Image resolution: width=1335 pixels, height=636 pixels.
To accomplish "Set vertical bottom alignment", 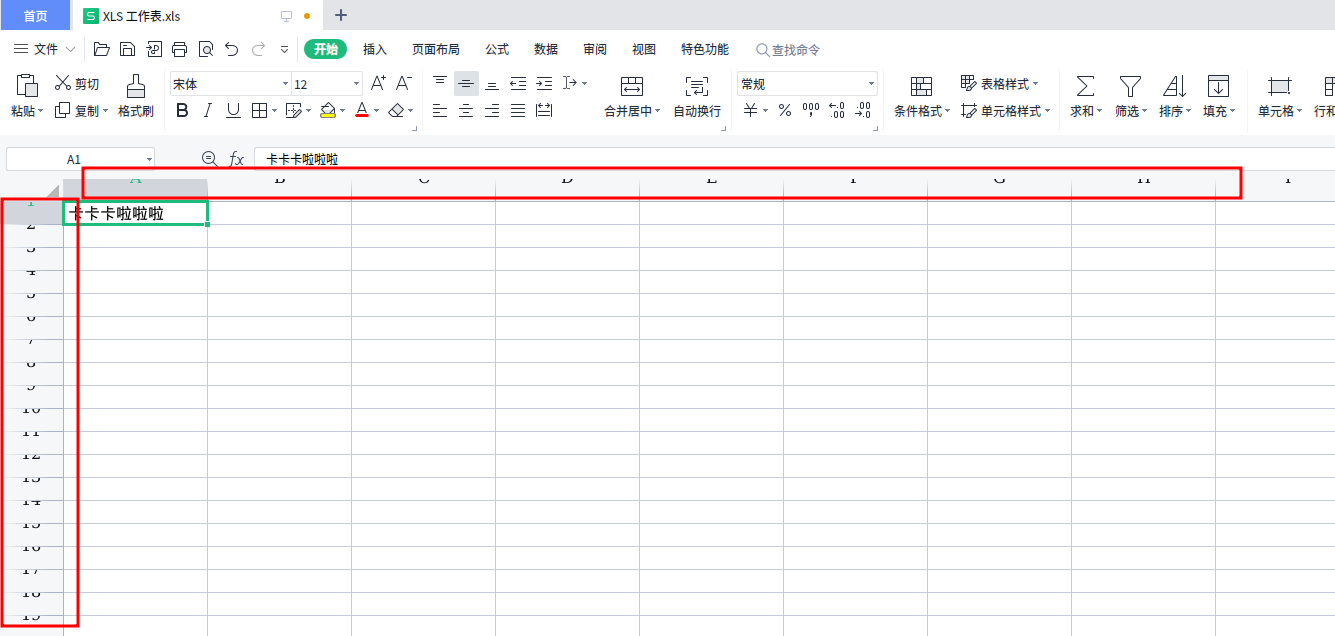I will pos(492,83).
